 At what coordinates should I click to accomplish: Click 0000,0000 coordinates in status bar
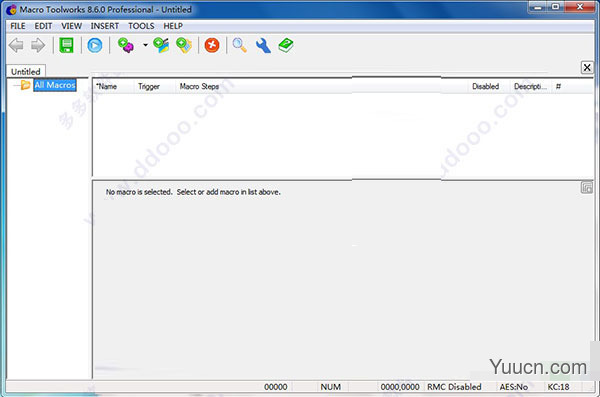pos(400,387)
